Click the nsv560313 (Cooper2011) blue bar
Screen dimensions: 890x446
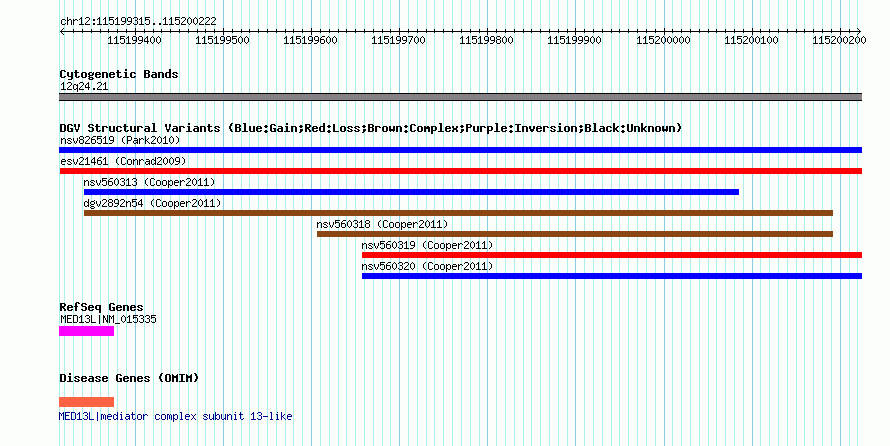coord(412,192)
